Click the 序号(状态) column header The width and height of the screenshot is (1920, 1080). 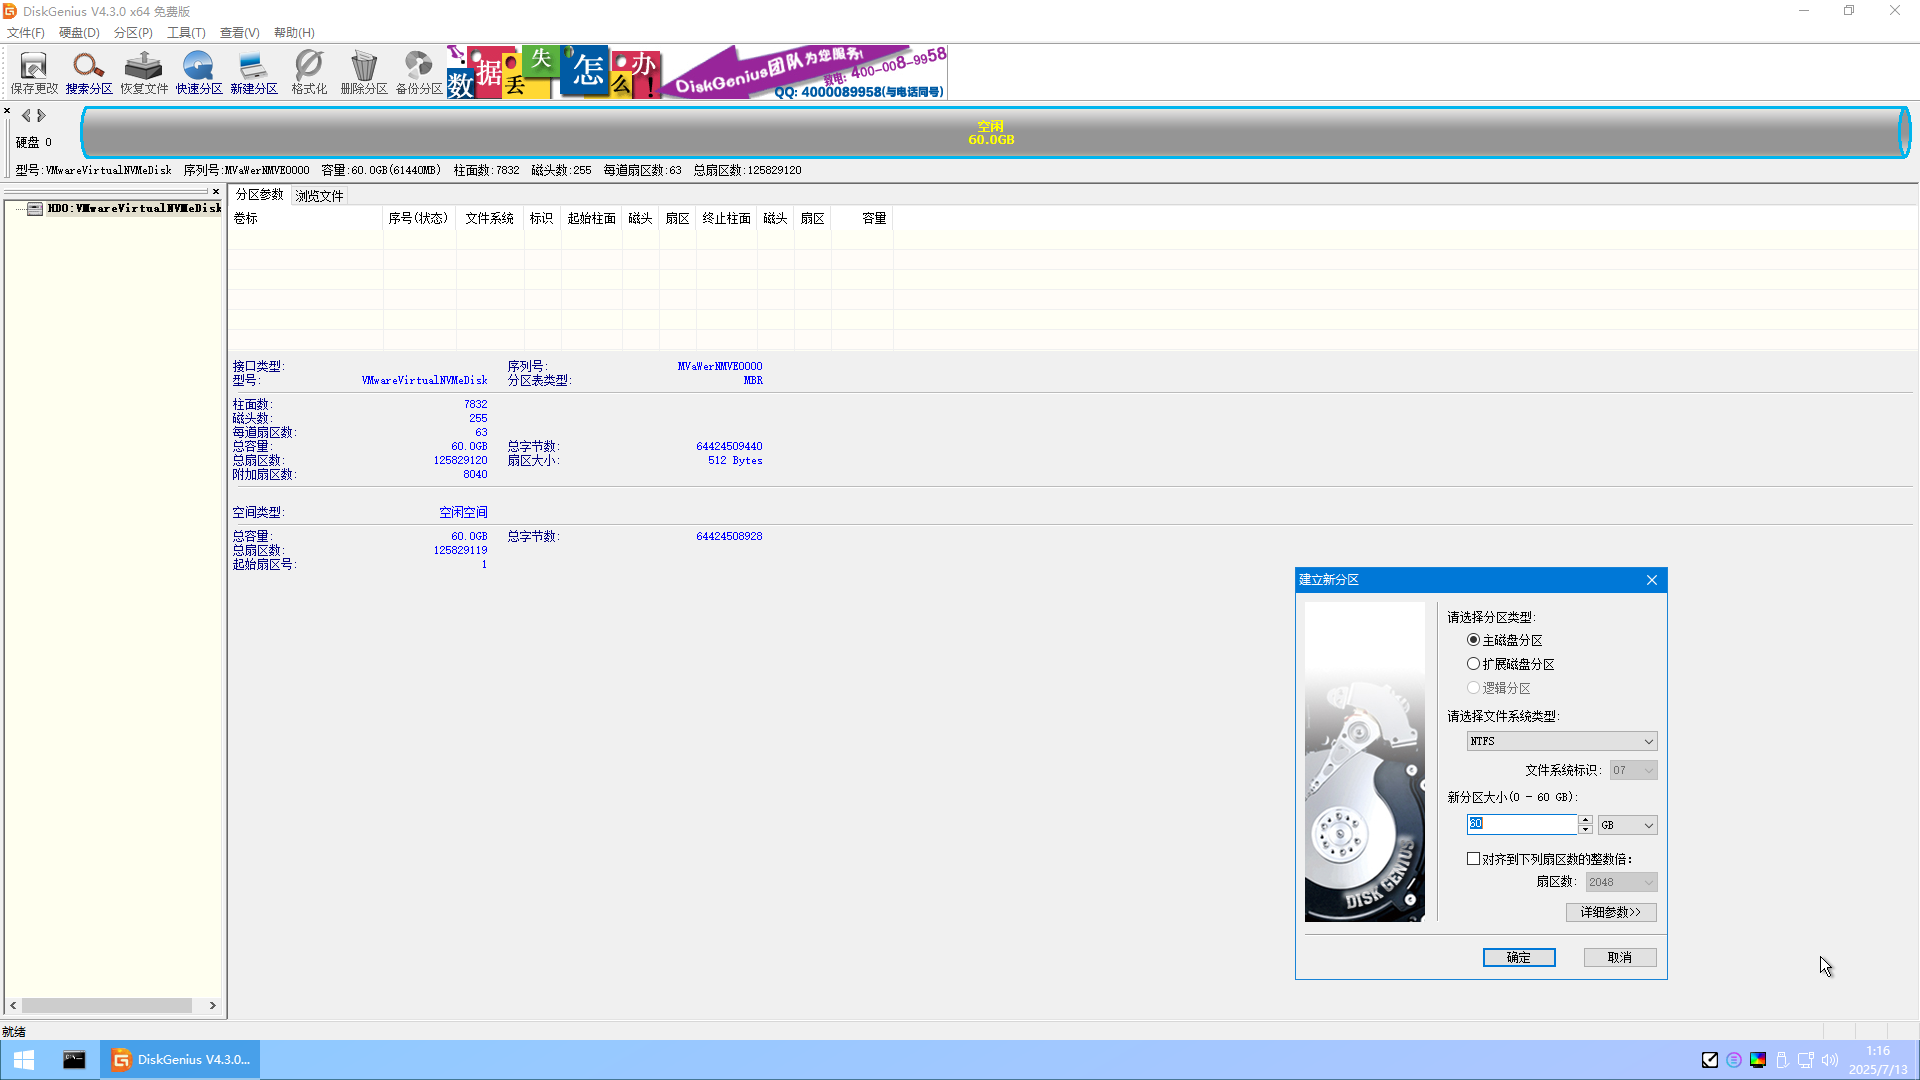(418, 218)
